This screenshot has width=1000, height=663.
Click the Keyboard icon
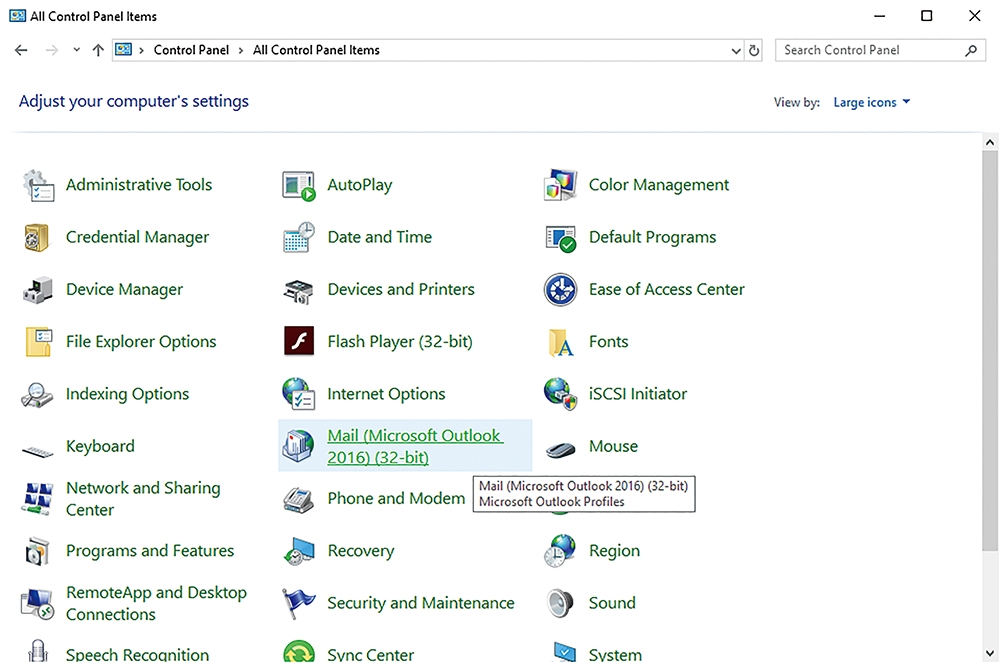click(x=38, y=452)
